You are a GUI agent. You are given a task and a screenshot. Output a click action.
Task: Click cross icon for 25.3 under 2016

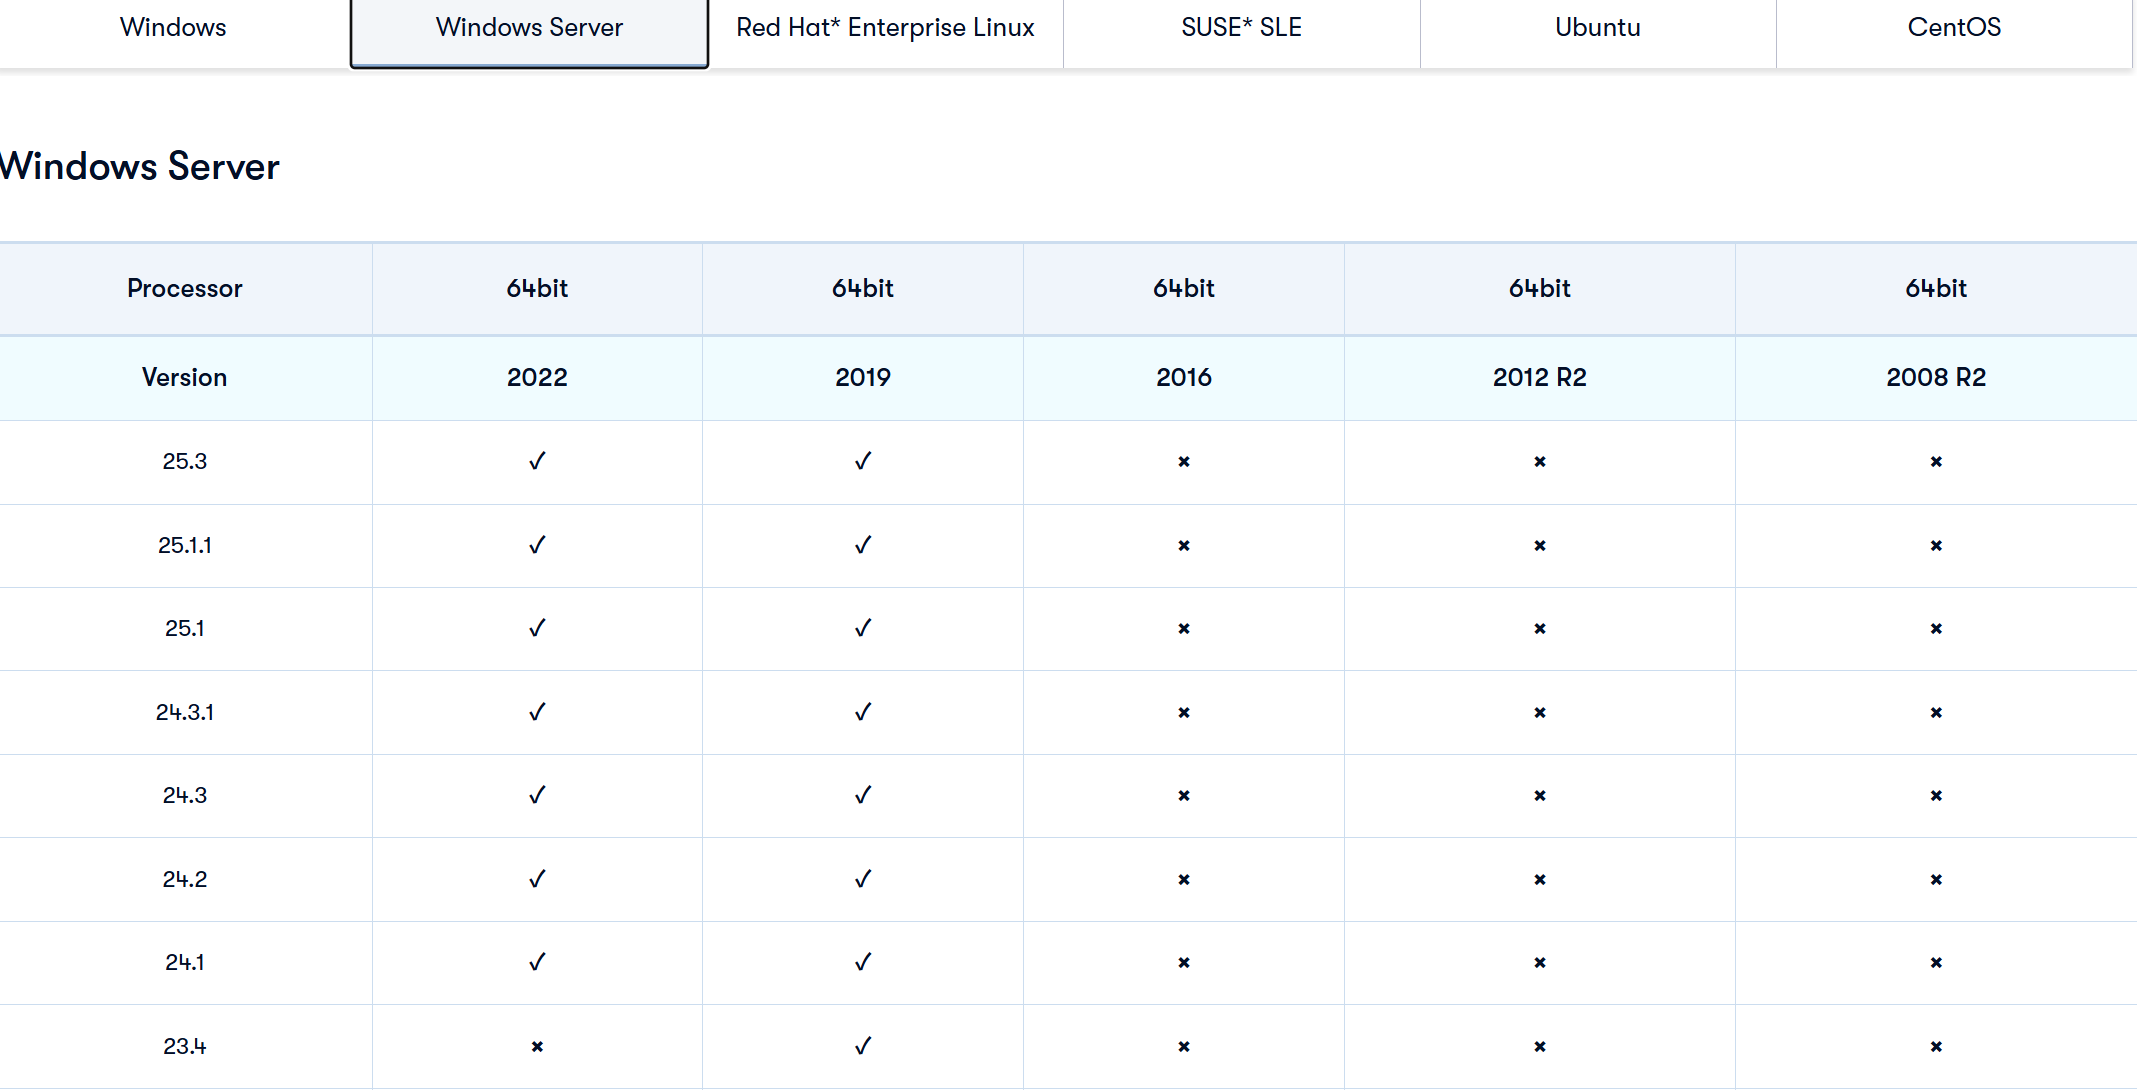coord(1183,461)
